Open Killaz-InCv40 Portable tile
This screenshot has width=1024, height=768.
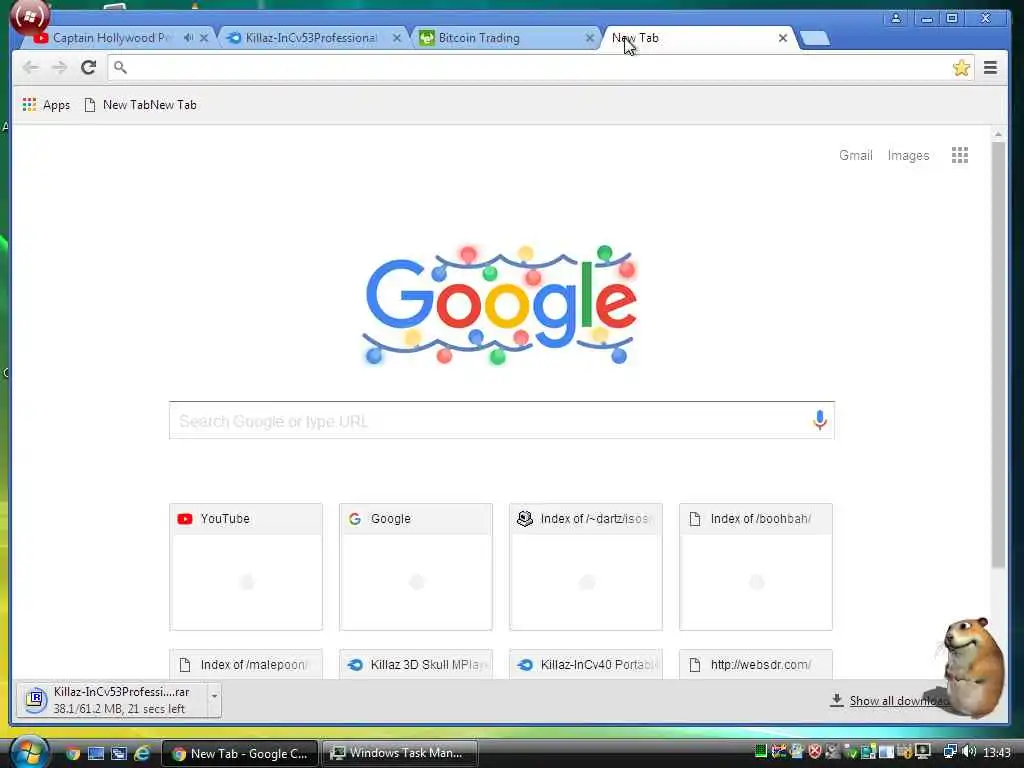[x=586, y=664]
